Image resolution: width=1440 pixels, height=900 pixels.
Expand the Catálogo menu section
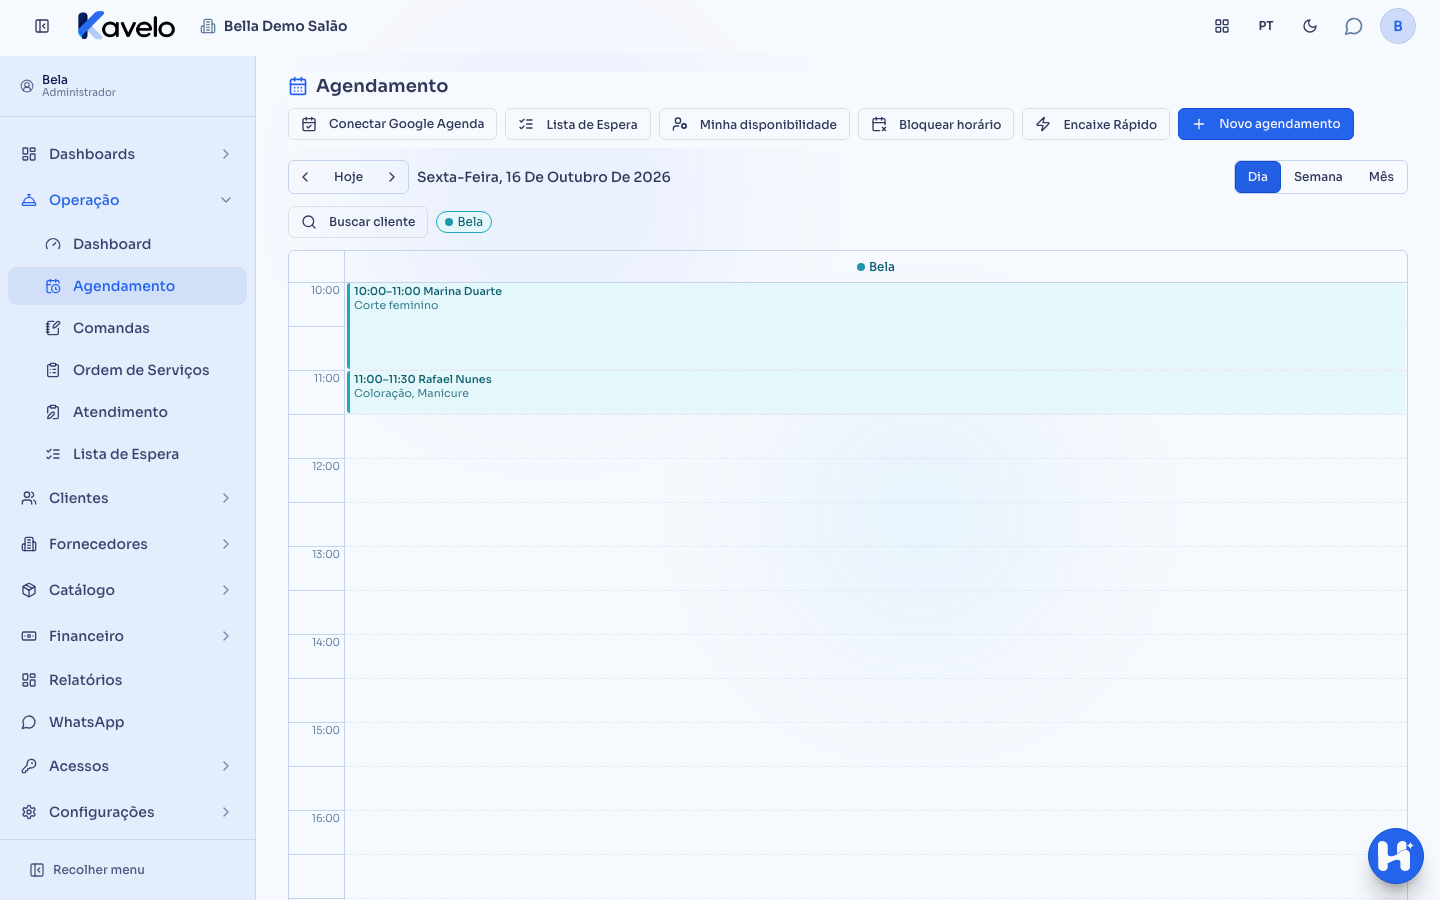[x=127, y=590]
